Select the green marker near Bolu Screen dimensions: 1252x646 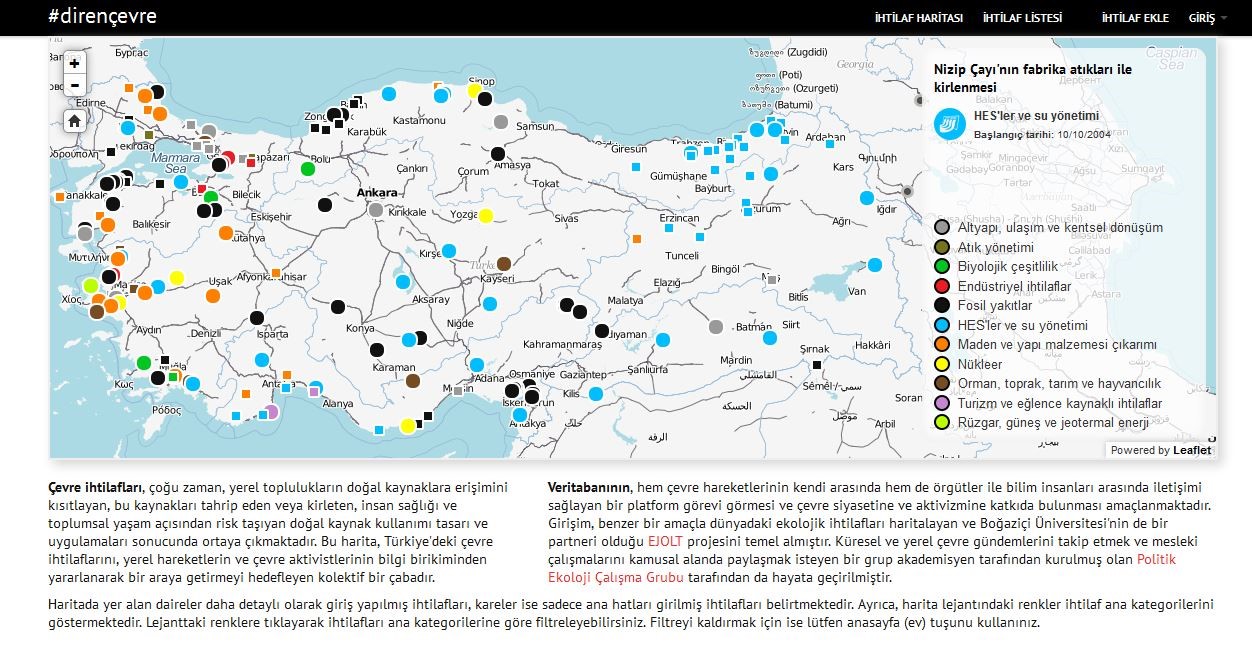pos(308,168)
